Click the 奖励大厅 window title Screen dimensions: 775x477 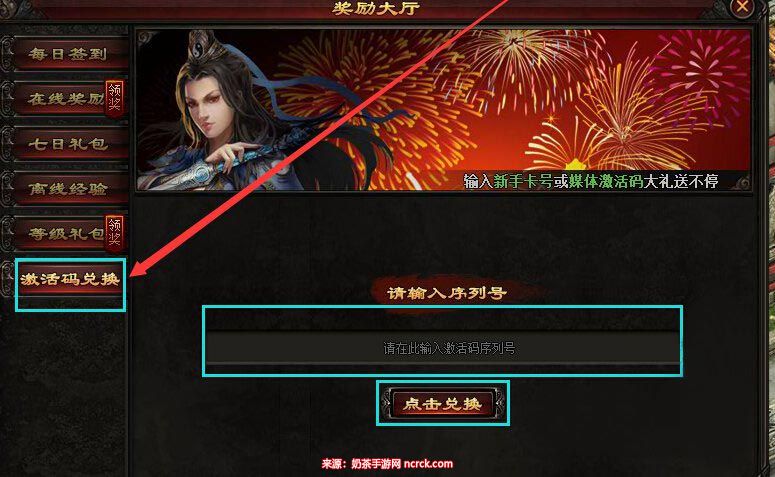[x=376, y=7]
